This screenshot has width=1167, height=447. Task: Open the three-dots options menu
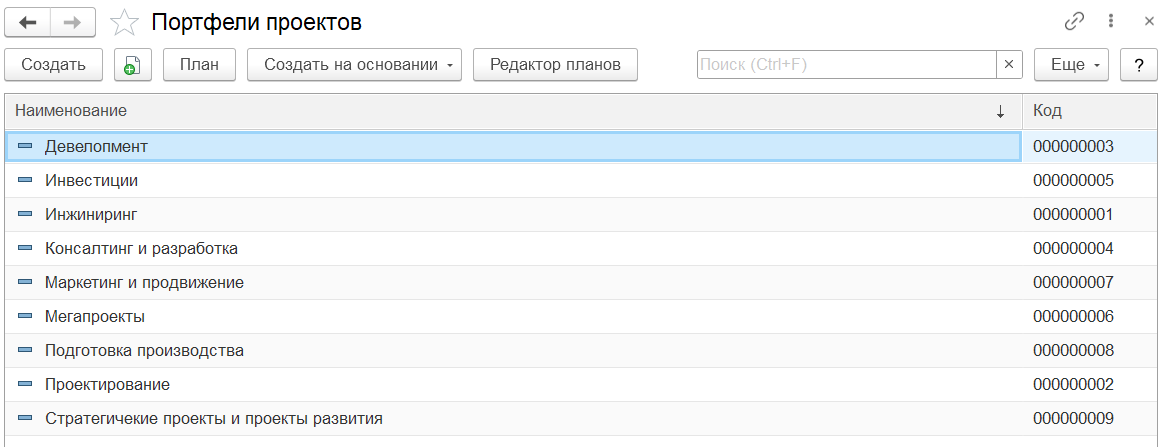[x=1111, y=21]
